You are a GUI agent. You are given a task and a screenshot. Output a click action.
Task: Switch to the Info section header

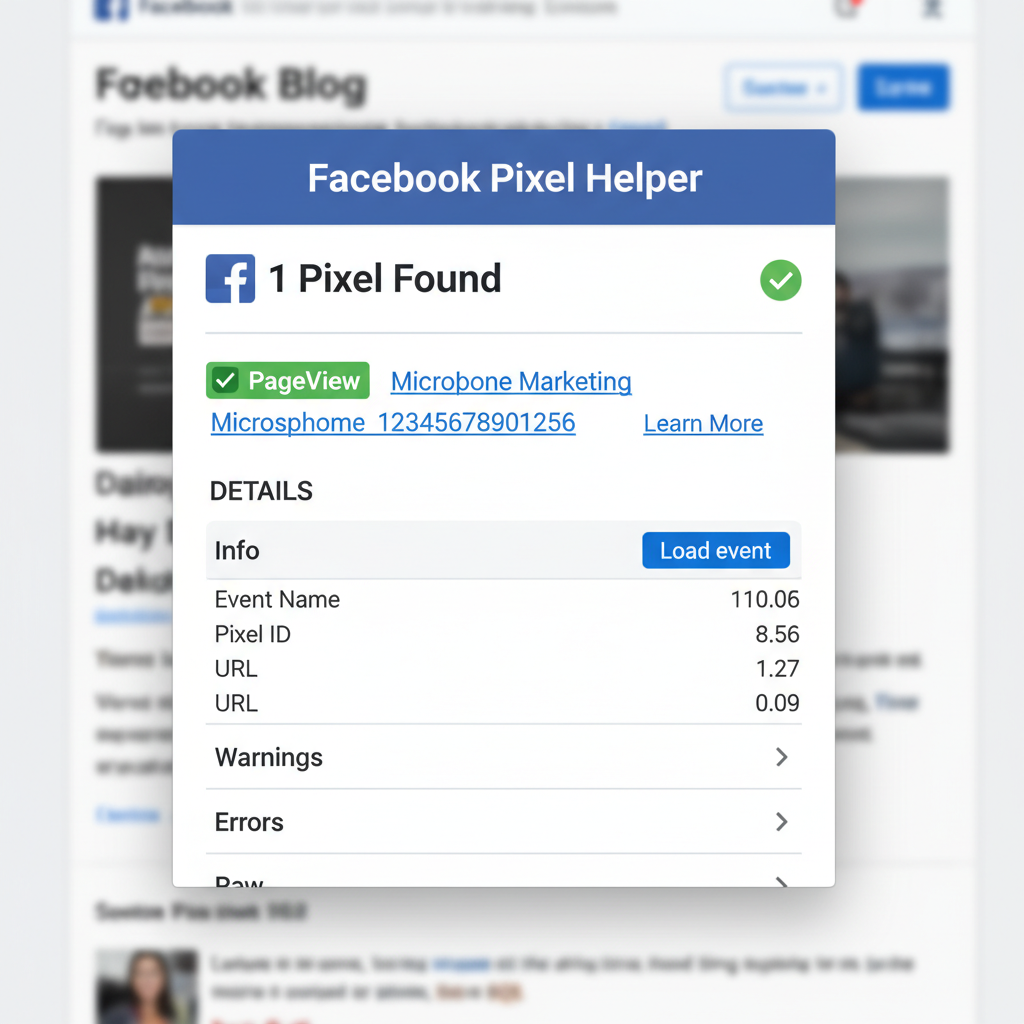237,550
